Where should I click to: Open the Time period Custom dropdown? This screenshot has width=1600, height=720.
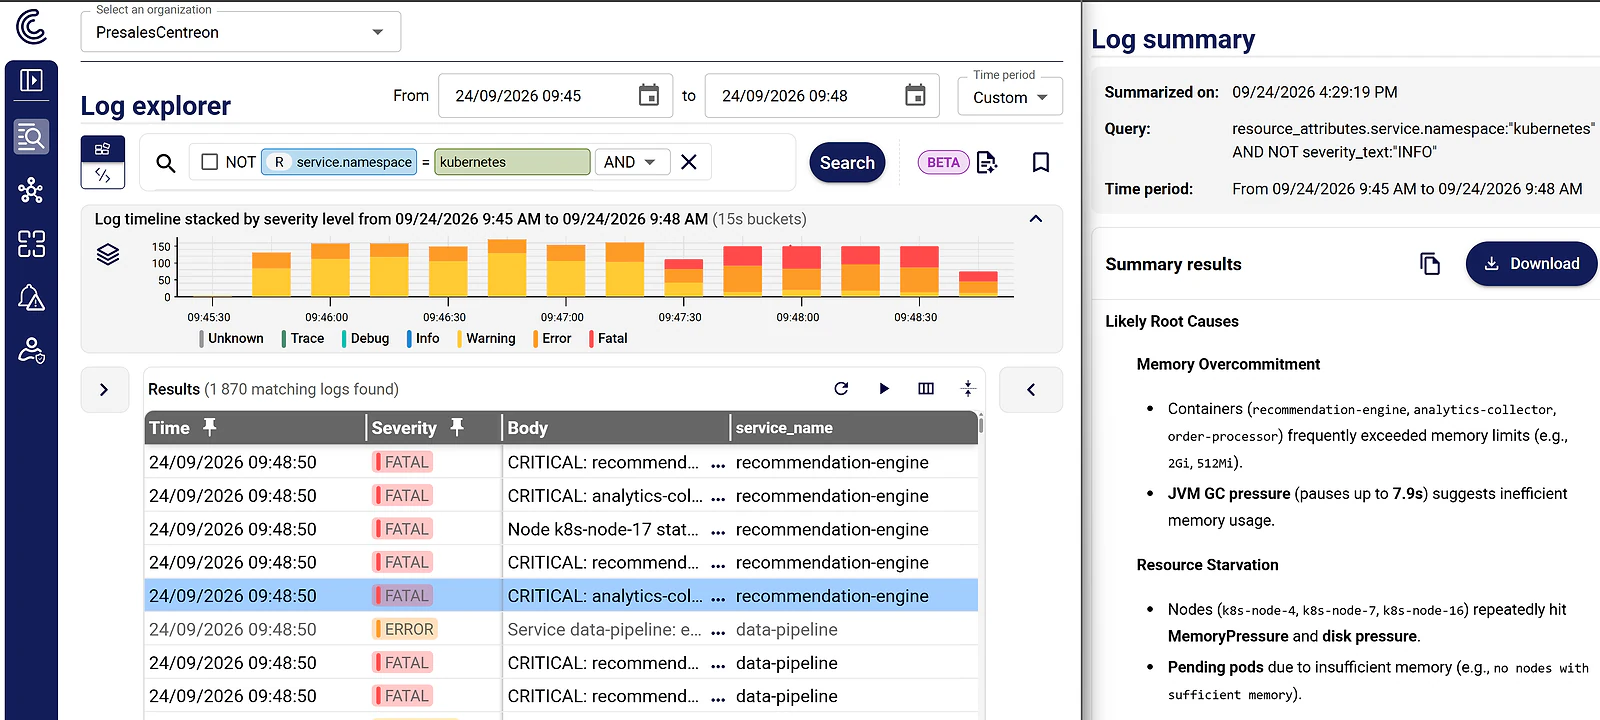(1010, 97)
